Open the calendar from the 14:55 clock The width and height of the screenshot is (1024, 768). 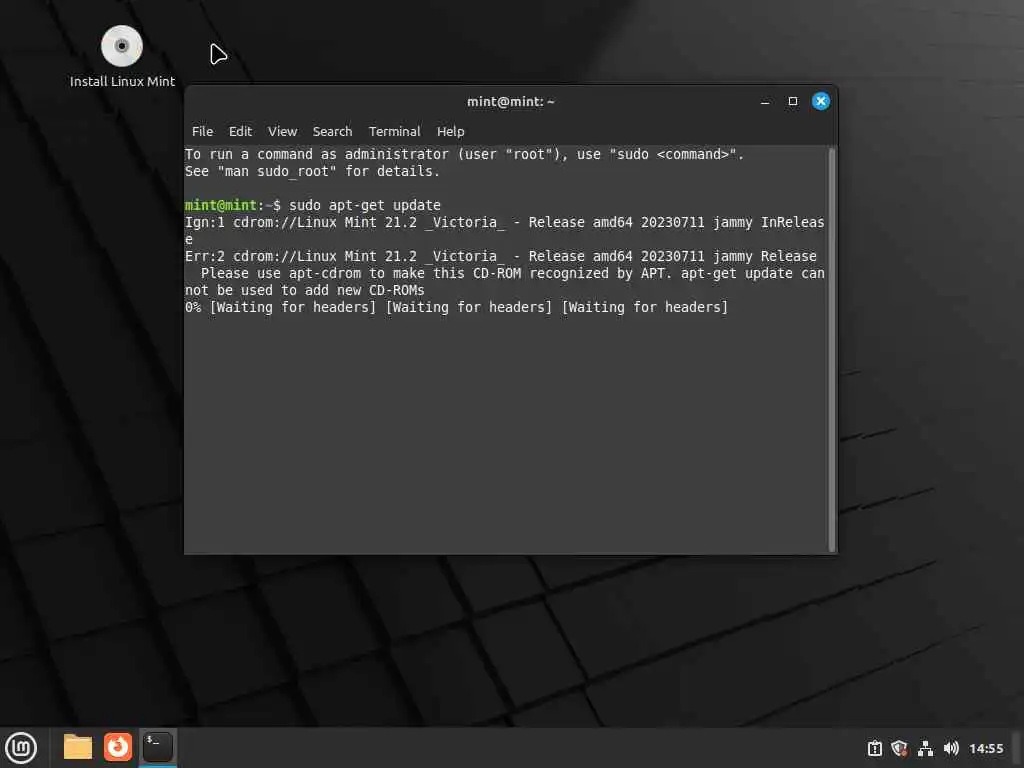tap(985, 748)
